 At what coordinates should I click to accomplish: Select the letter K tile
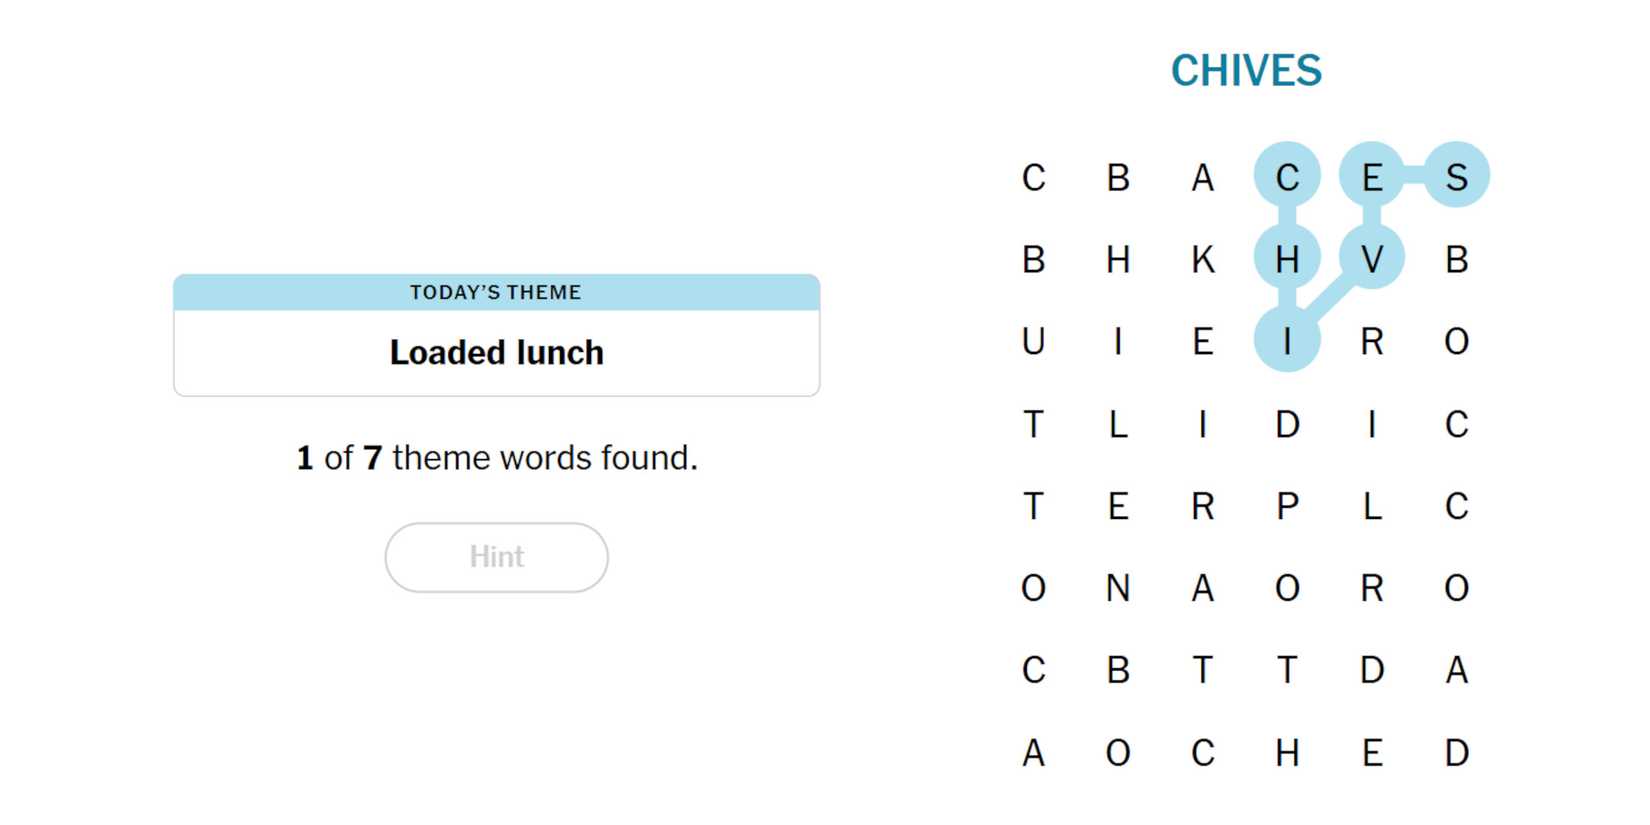(x=1202, y=260)
